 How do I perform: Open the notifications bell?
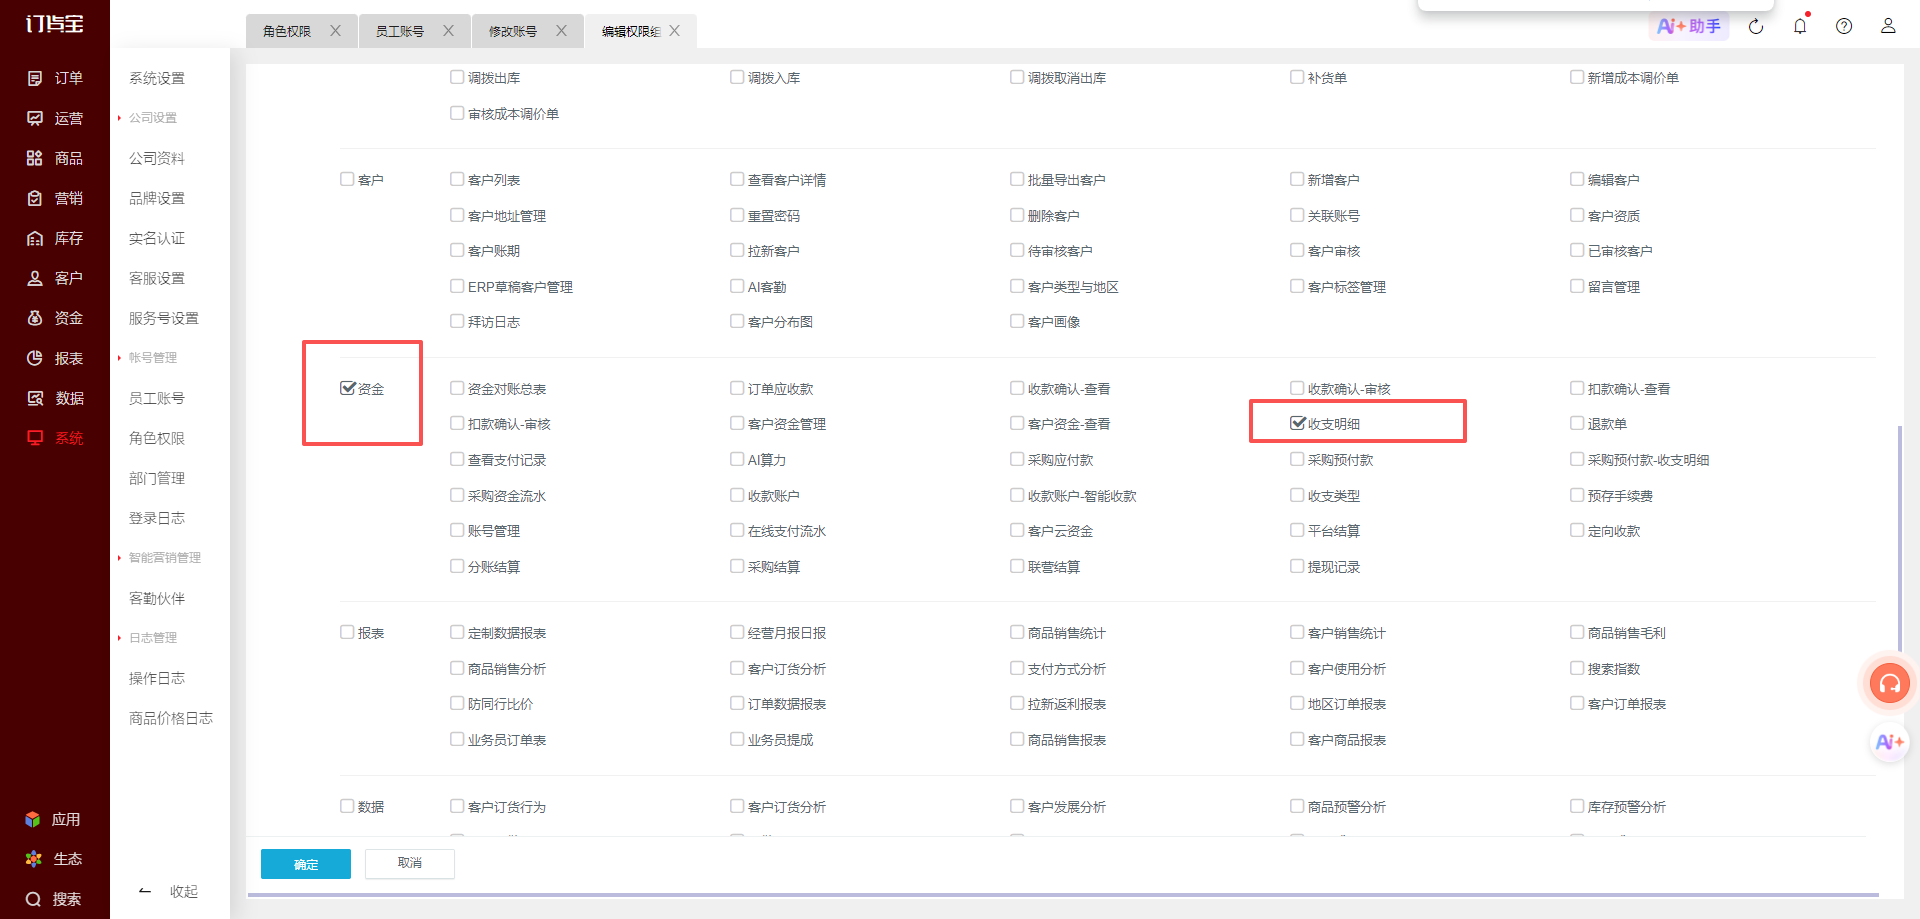click(x=1800, y=26)
